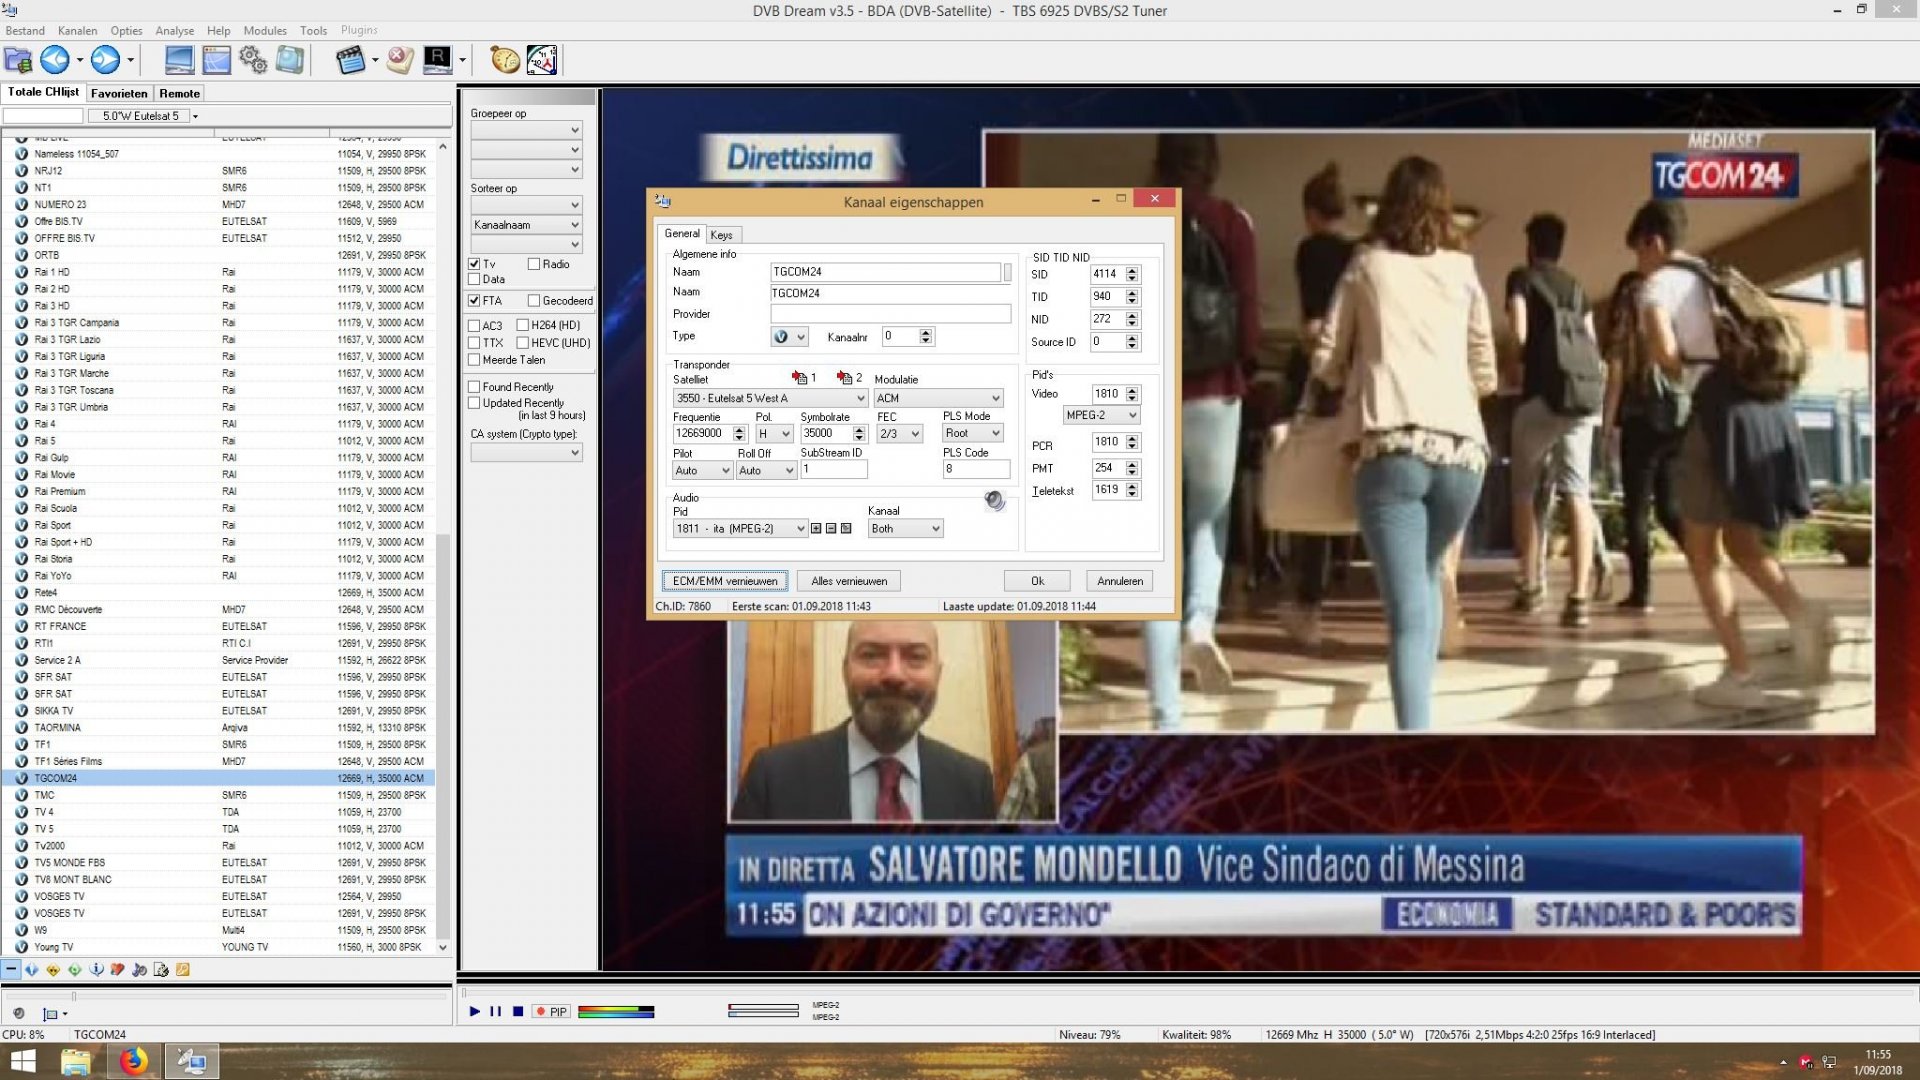Switch to the Keys tab in Kanaal eigenschappen
Image resolution: width=1920 pixels, height=1080 pixels.
pos(722,234)
